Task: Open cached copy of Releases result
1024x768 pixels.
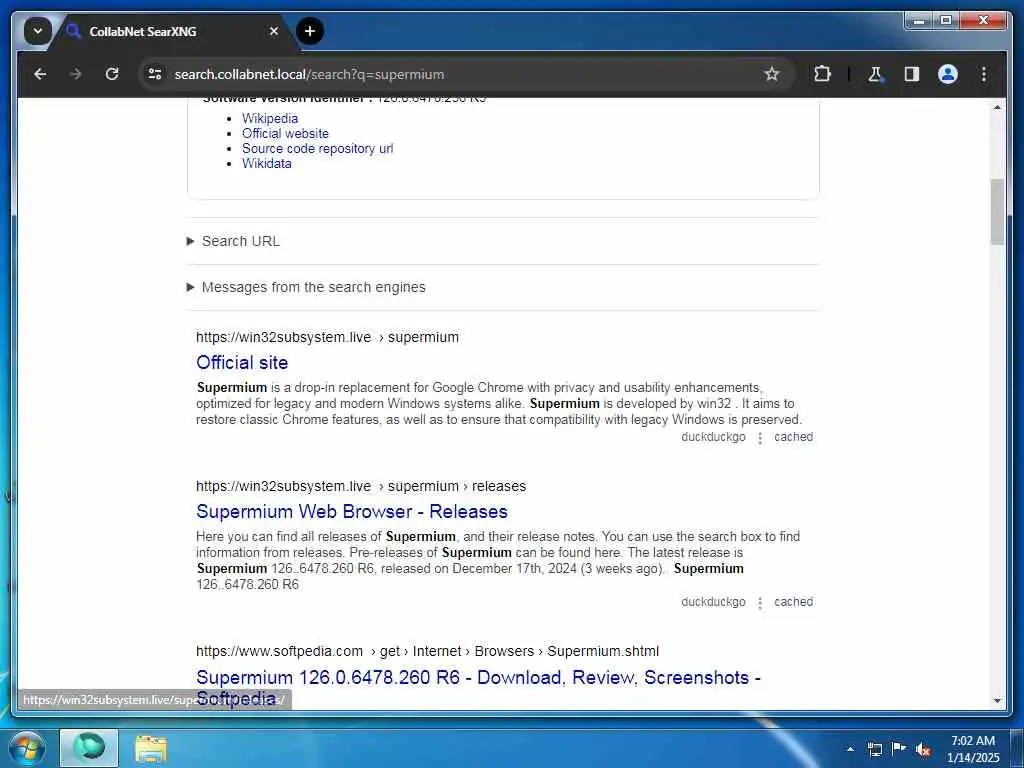Action: 793,602
